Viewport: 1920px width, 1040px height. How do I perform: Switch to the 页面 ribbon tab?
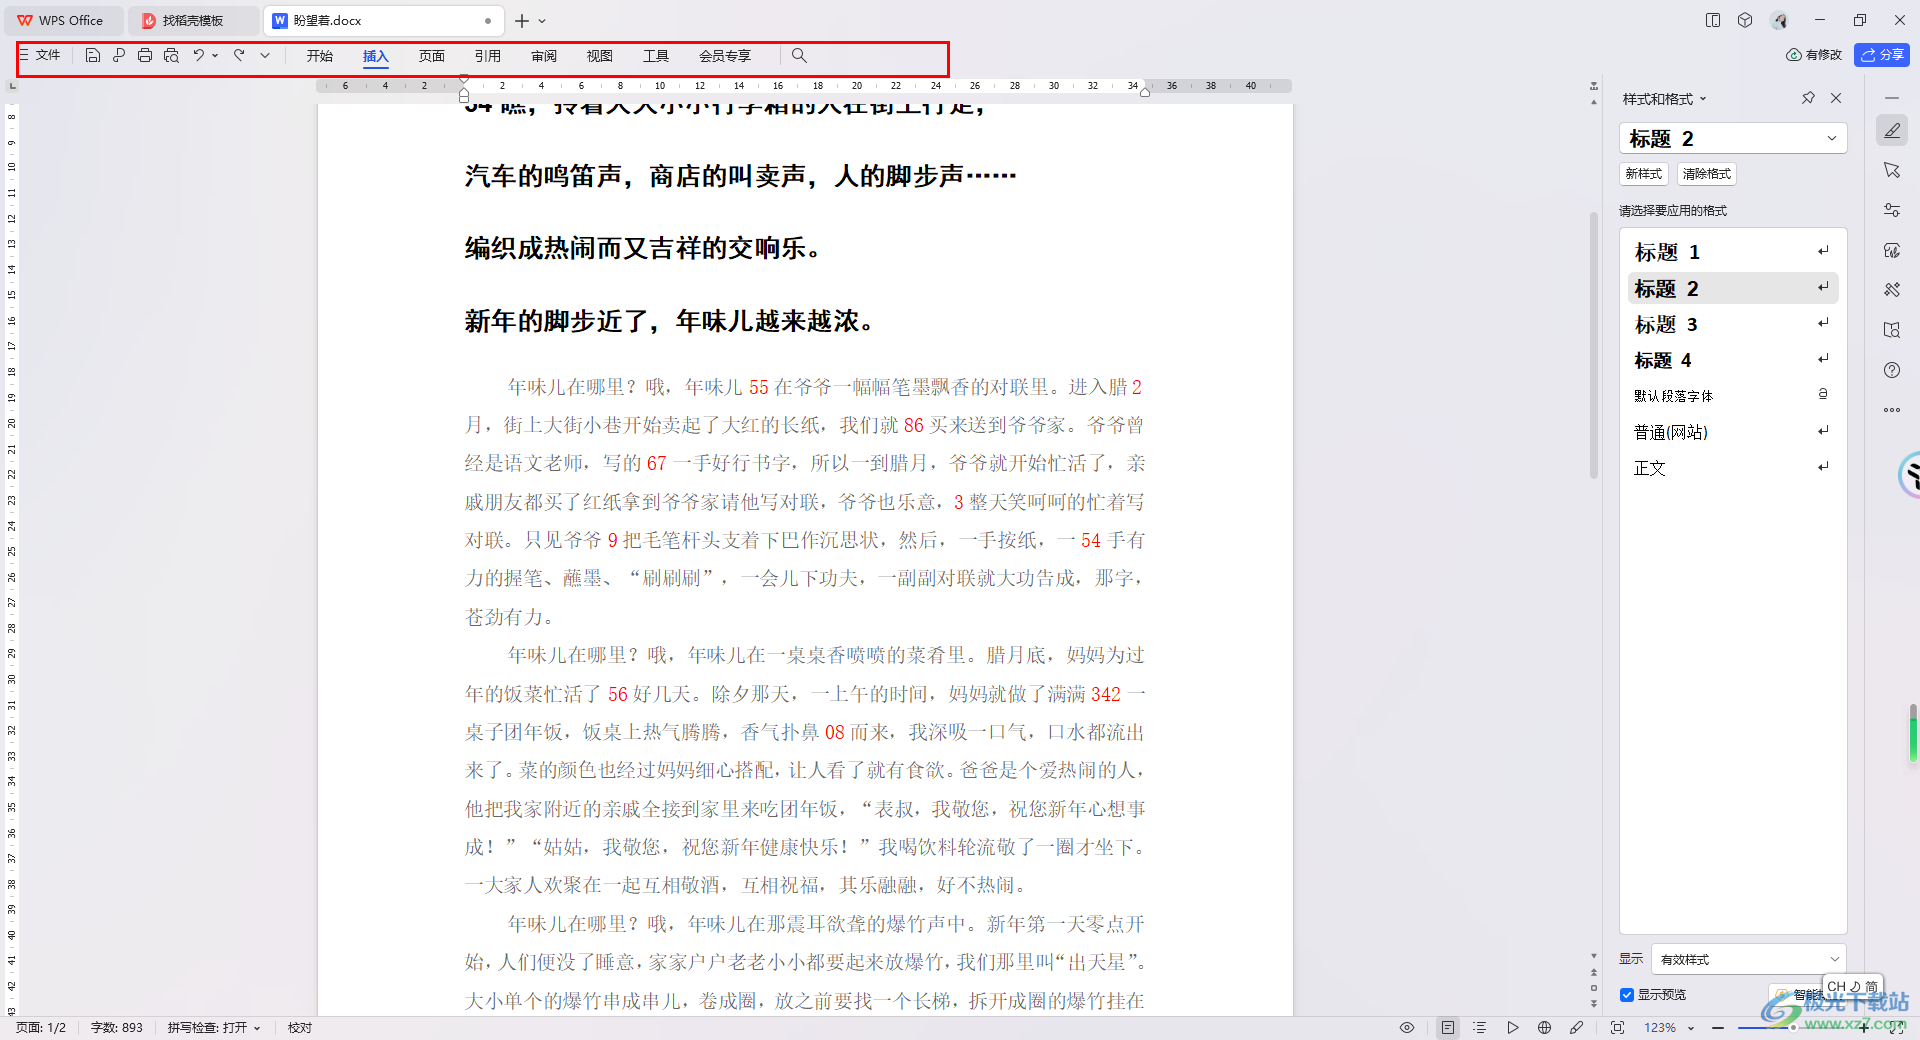432,56
